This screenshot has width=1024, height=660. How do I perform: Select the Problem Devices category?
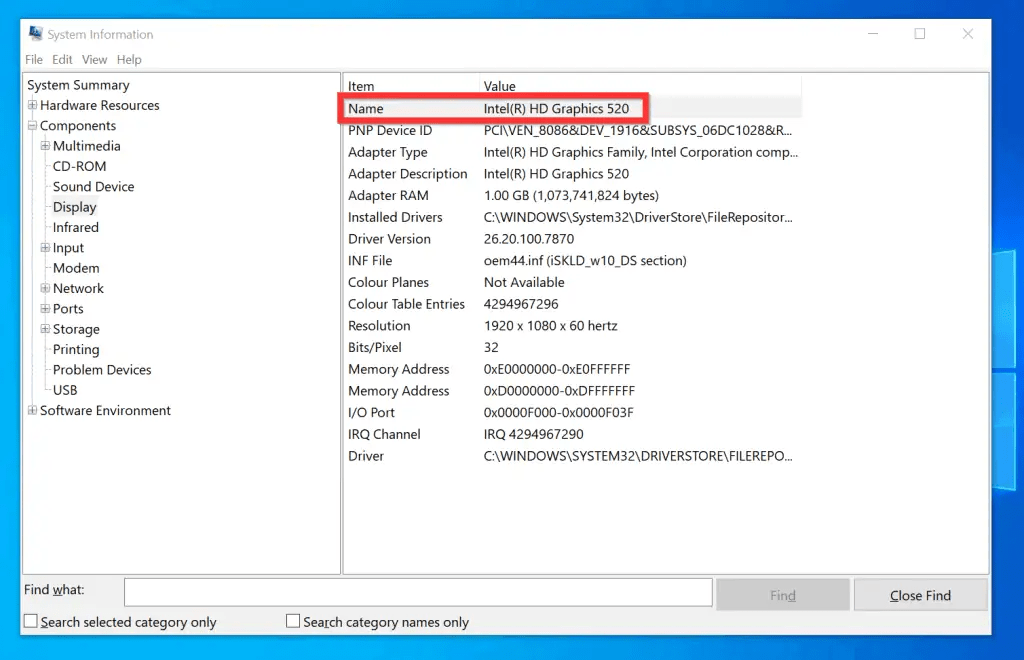(102, 370)
